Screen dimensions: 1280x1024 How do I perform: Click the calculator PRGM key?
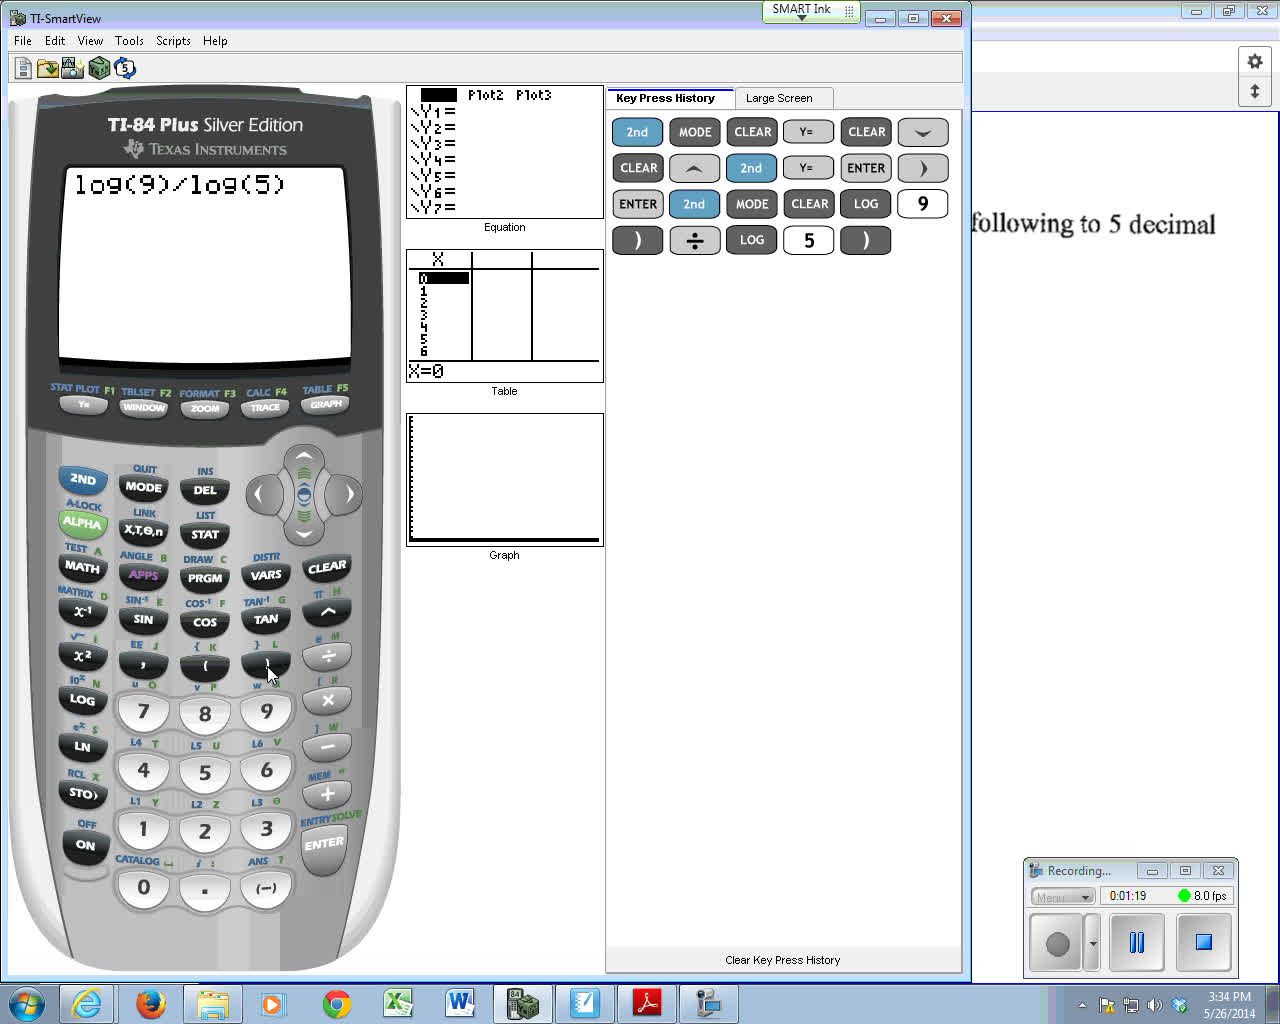click(205, 579)
